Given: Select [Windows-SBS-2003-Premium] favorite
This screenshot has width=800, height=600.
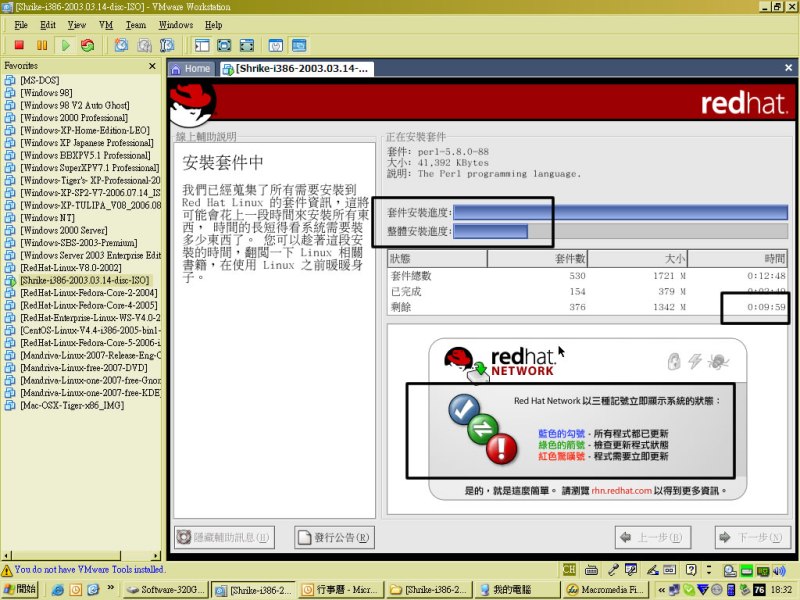Looking at the screenshot, I should click(x=79, y=243).
